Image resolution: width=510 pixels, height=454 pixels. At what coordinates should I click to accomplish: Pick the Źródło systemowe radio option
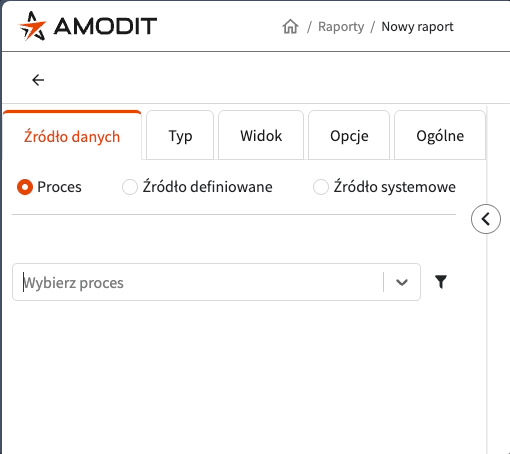click(x=321, y=187)
